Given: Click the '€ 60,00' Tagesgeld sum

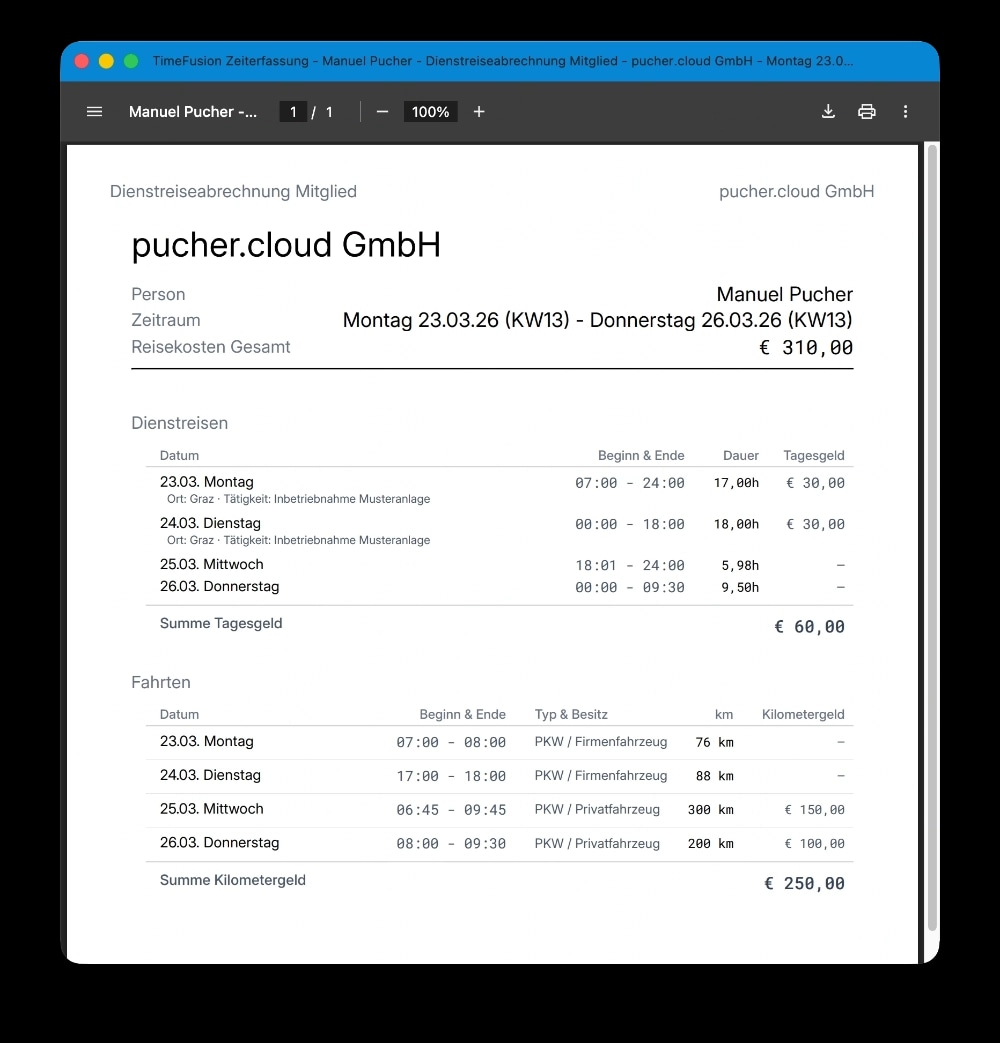Looking at the screenshot, I should (x=810, y=627).
